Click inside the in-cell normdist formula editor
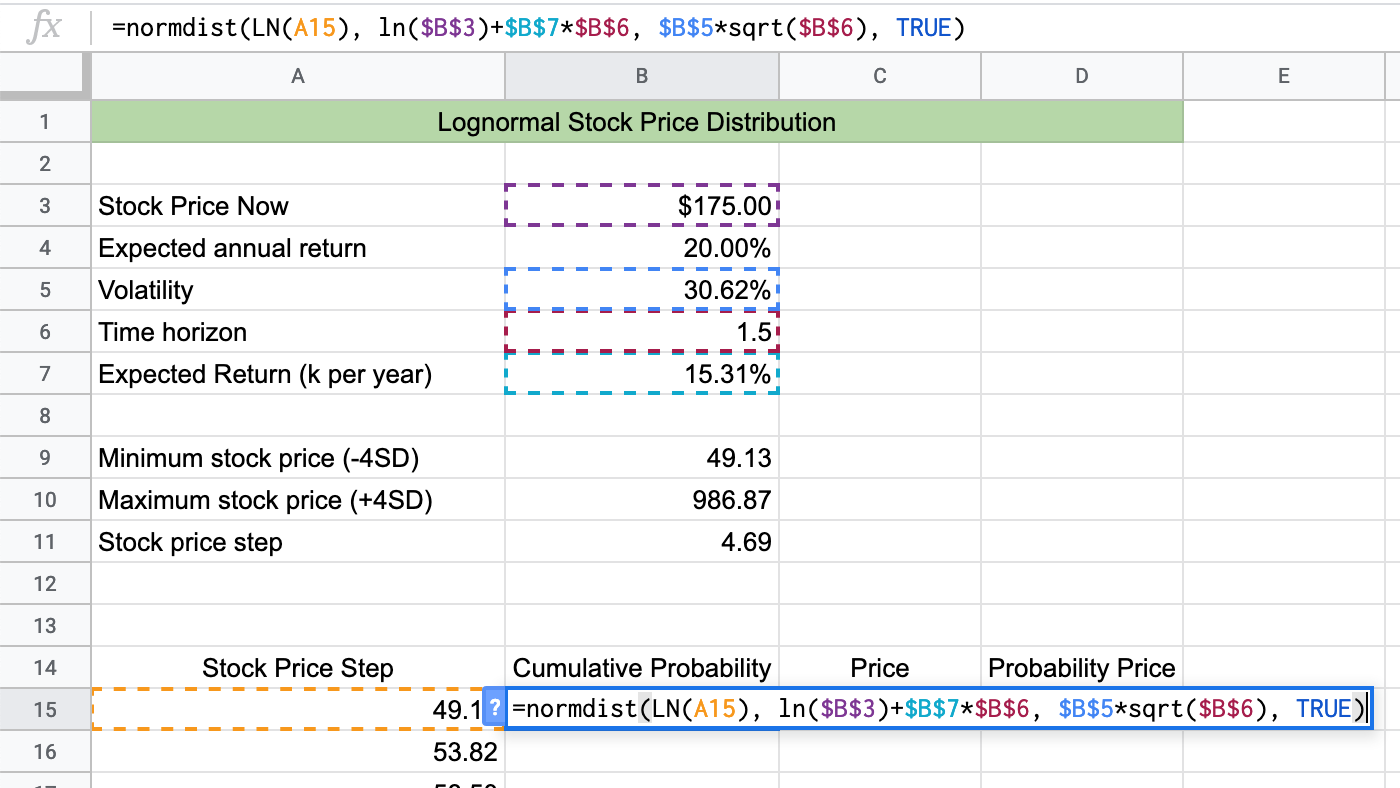This screenshot has width=1400, height=788. pos(939,709)
